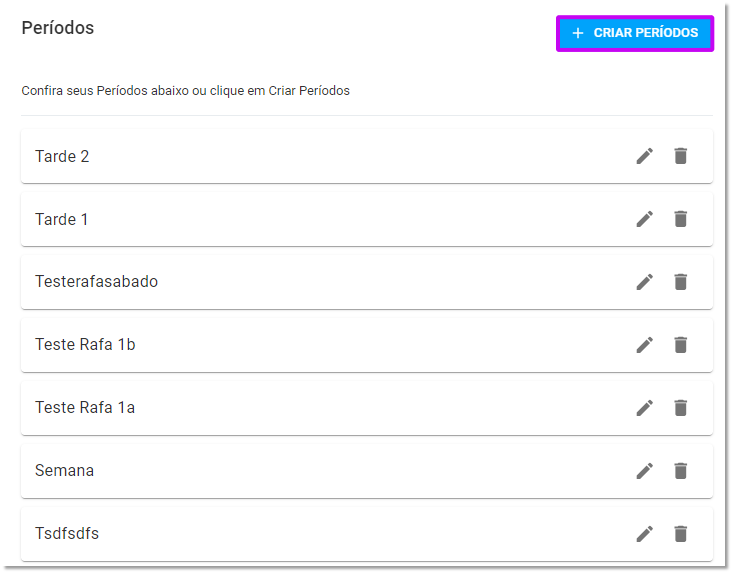Edit the Teste Rafa 1a period
Viewport: 732px width, 573px height.
645,408
